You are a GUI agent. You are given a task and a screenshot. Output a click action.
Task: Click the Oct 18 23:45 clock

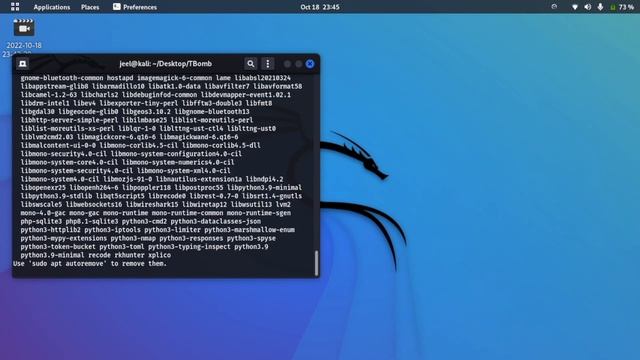tap(320, 7)
